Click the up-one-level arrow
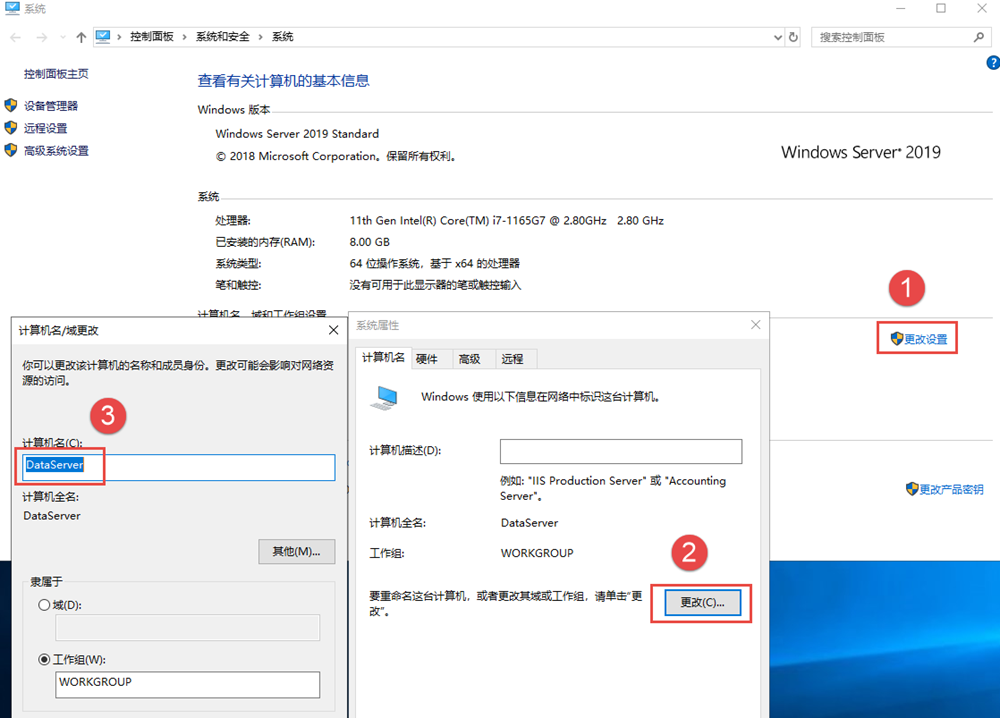 click(x=81, y=37)
